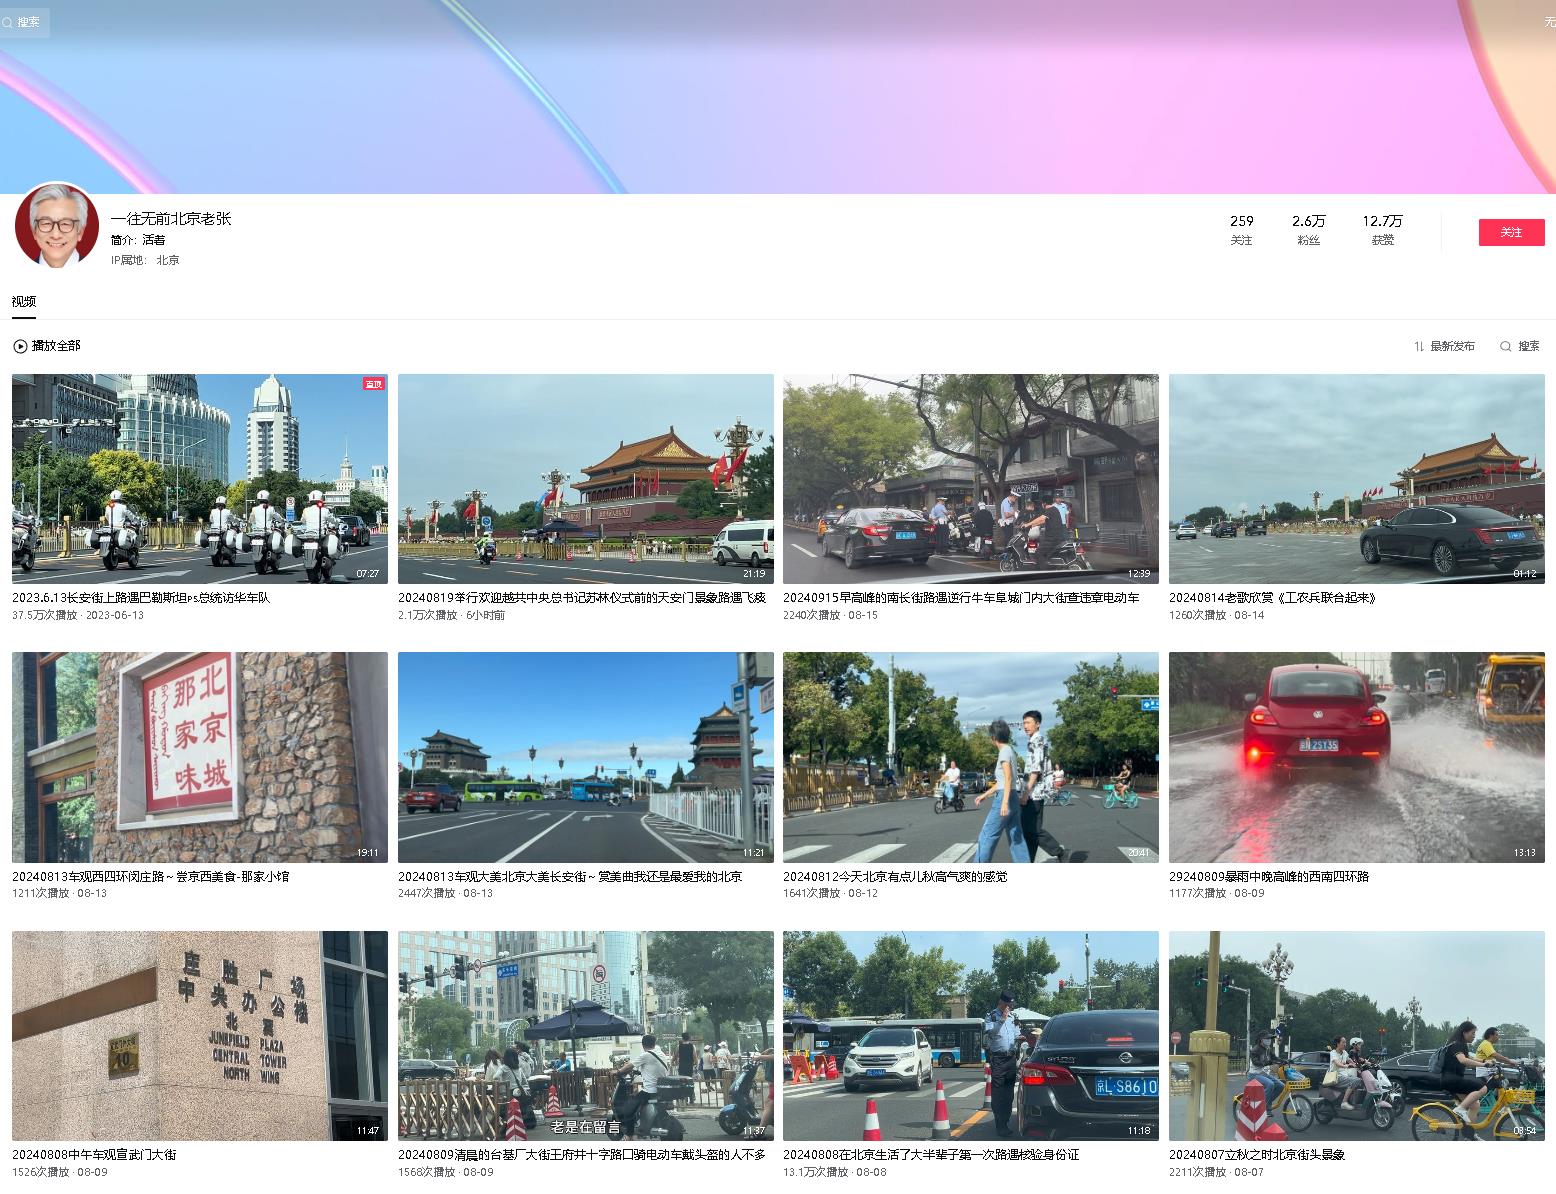Click the 20240814老歌欣赏 video title

coord(1272,598)
